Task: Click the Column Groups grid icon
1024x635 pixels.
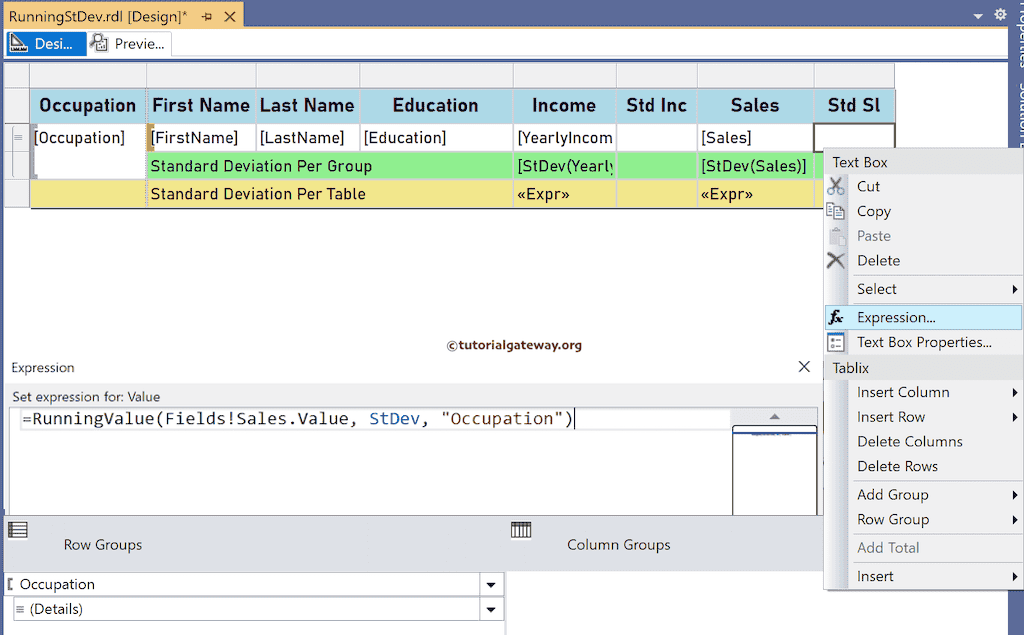Action: point(521,528)
